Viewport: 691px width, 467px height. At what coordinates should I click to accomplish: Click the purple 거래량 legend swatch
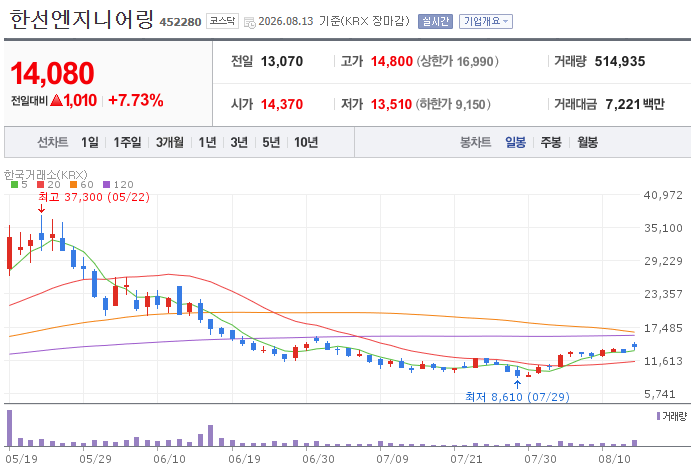click(658, 416)
